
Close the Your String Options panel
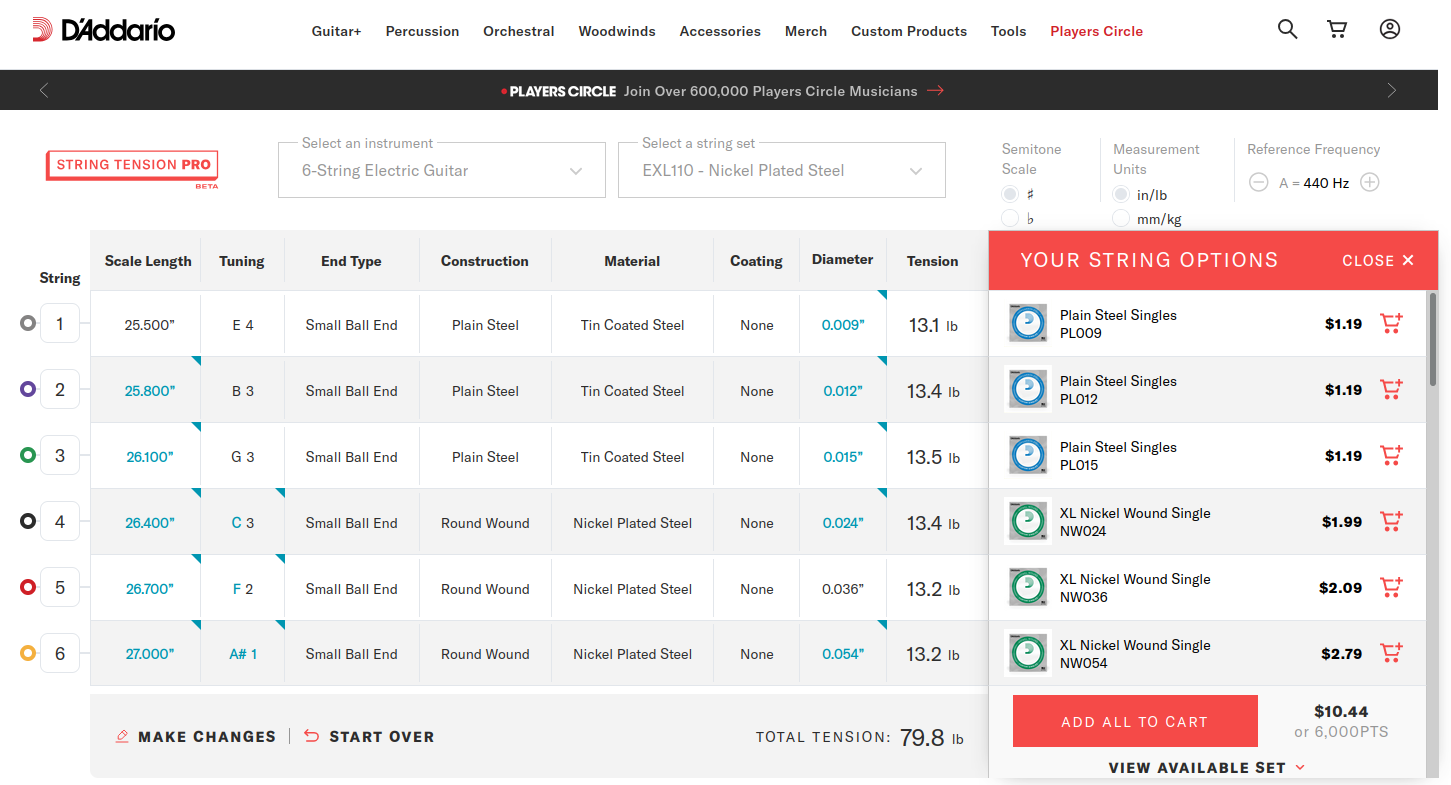click(x=1378, y=260)
